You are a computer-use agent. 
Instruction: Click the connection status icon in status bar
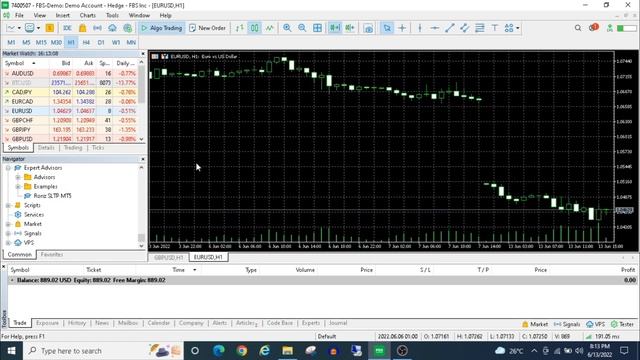tap(589, 336)
